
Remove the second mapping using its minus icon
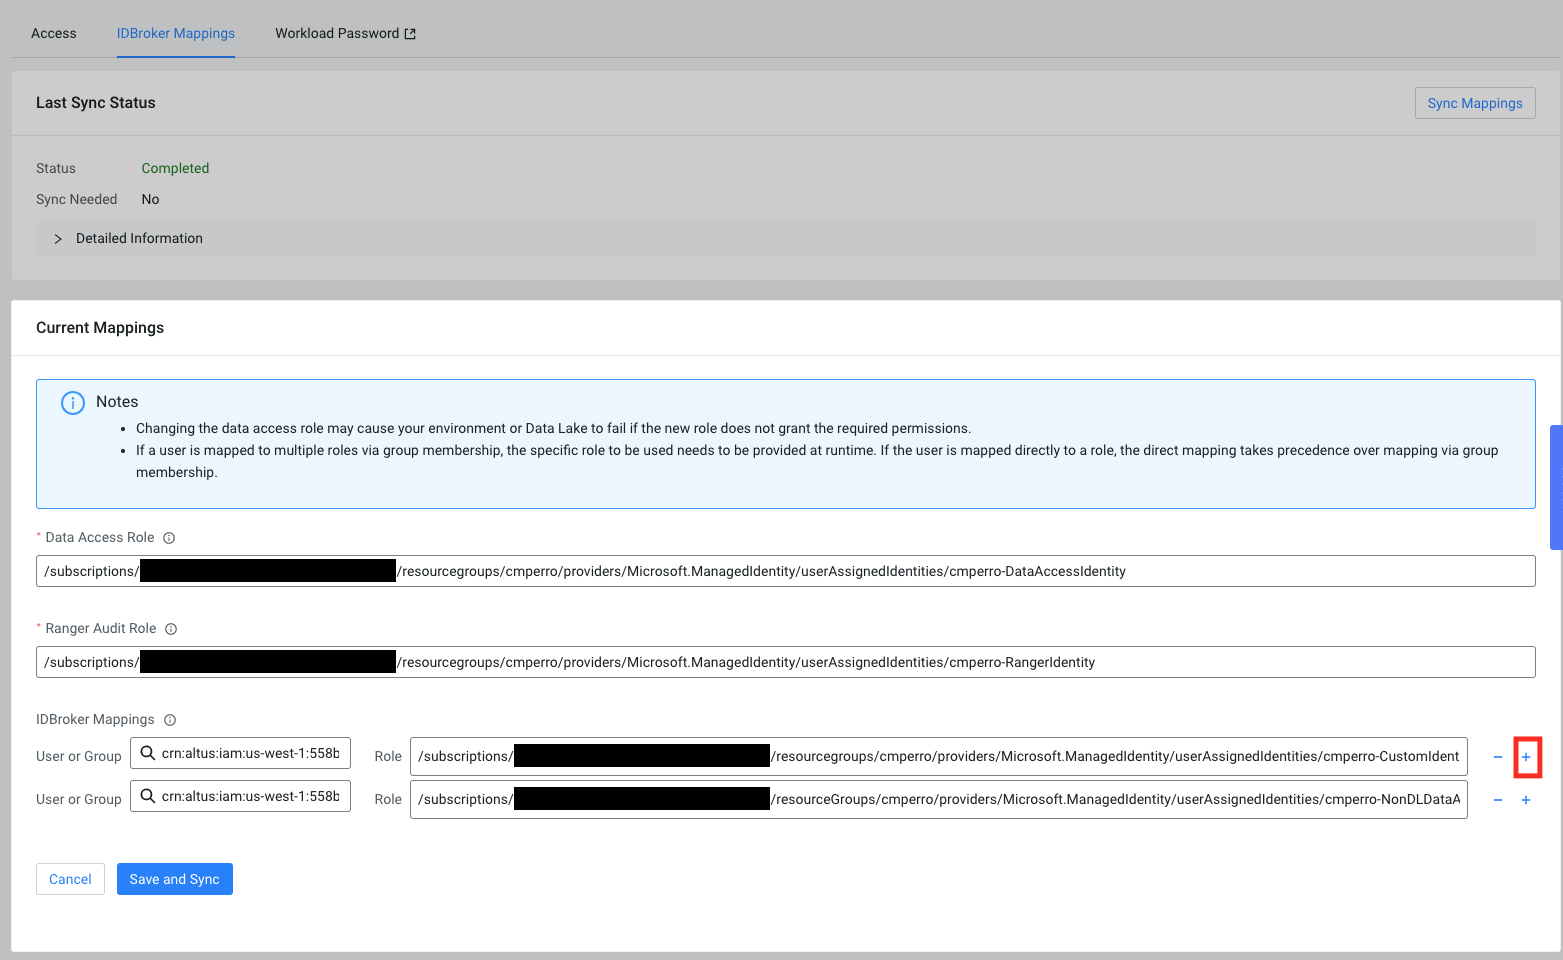[x=1497, y=800]
